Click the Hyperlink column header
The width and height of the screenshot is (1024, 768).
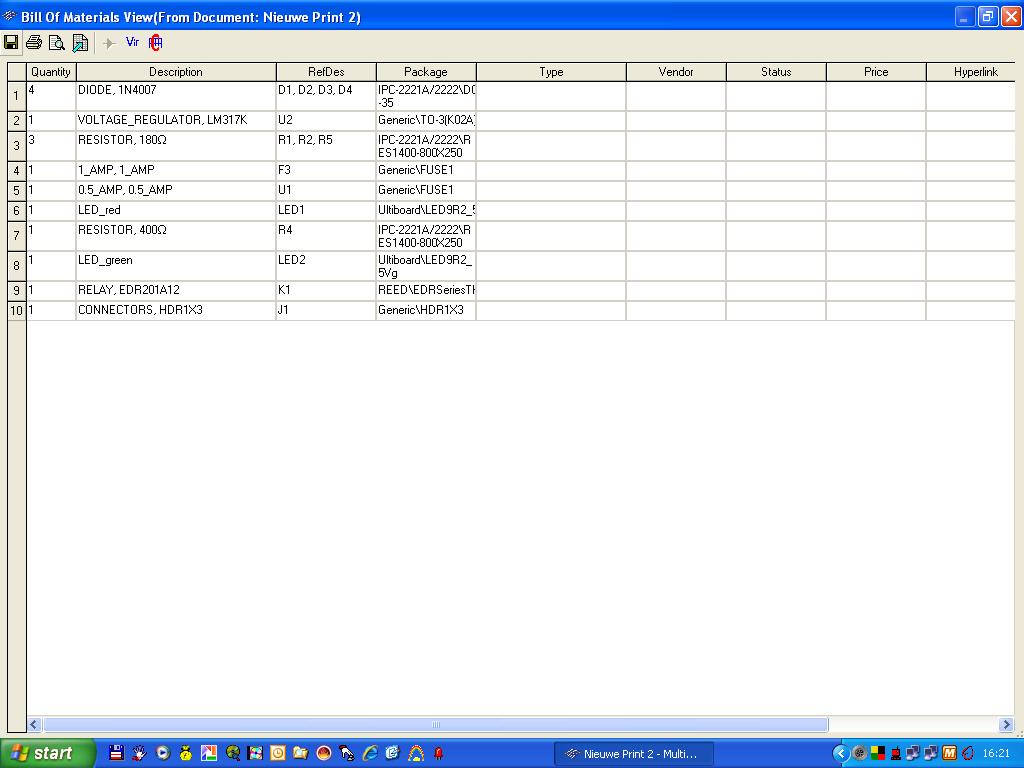[x=975, y=72]
